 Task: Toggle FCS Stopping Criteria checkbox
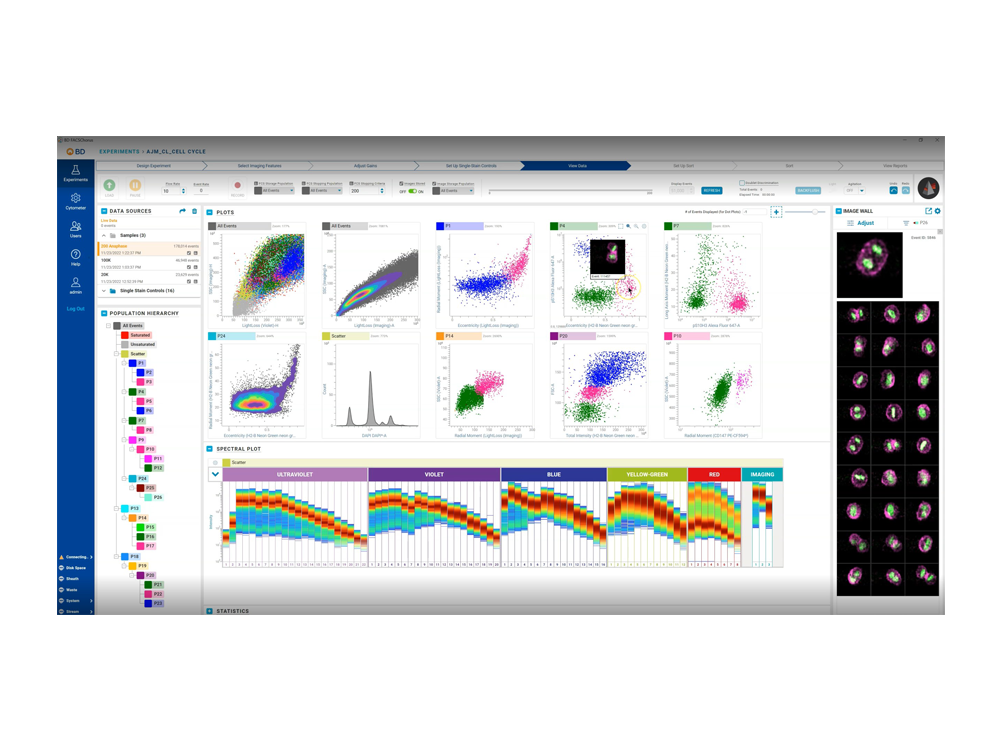click(351, 184)
